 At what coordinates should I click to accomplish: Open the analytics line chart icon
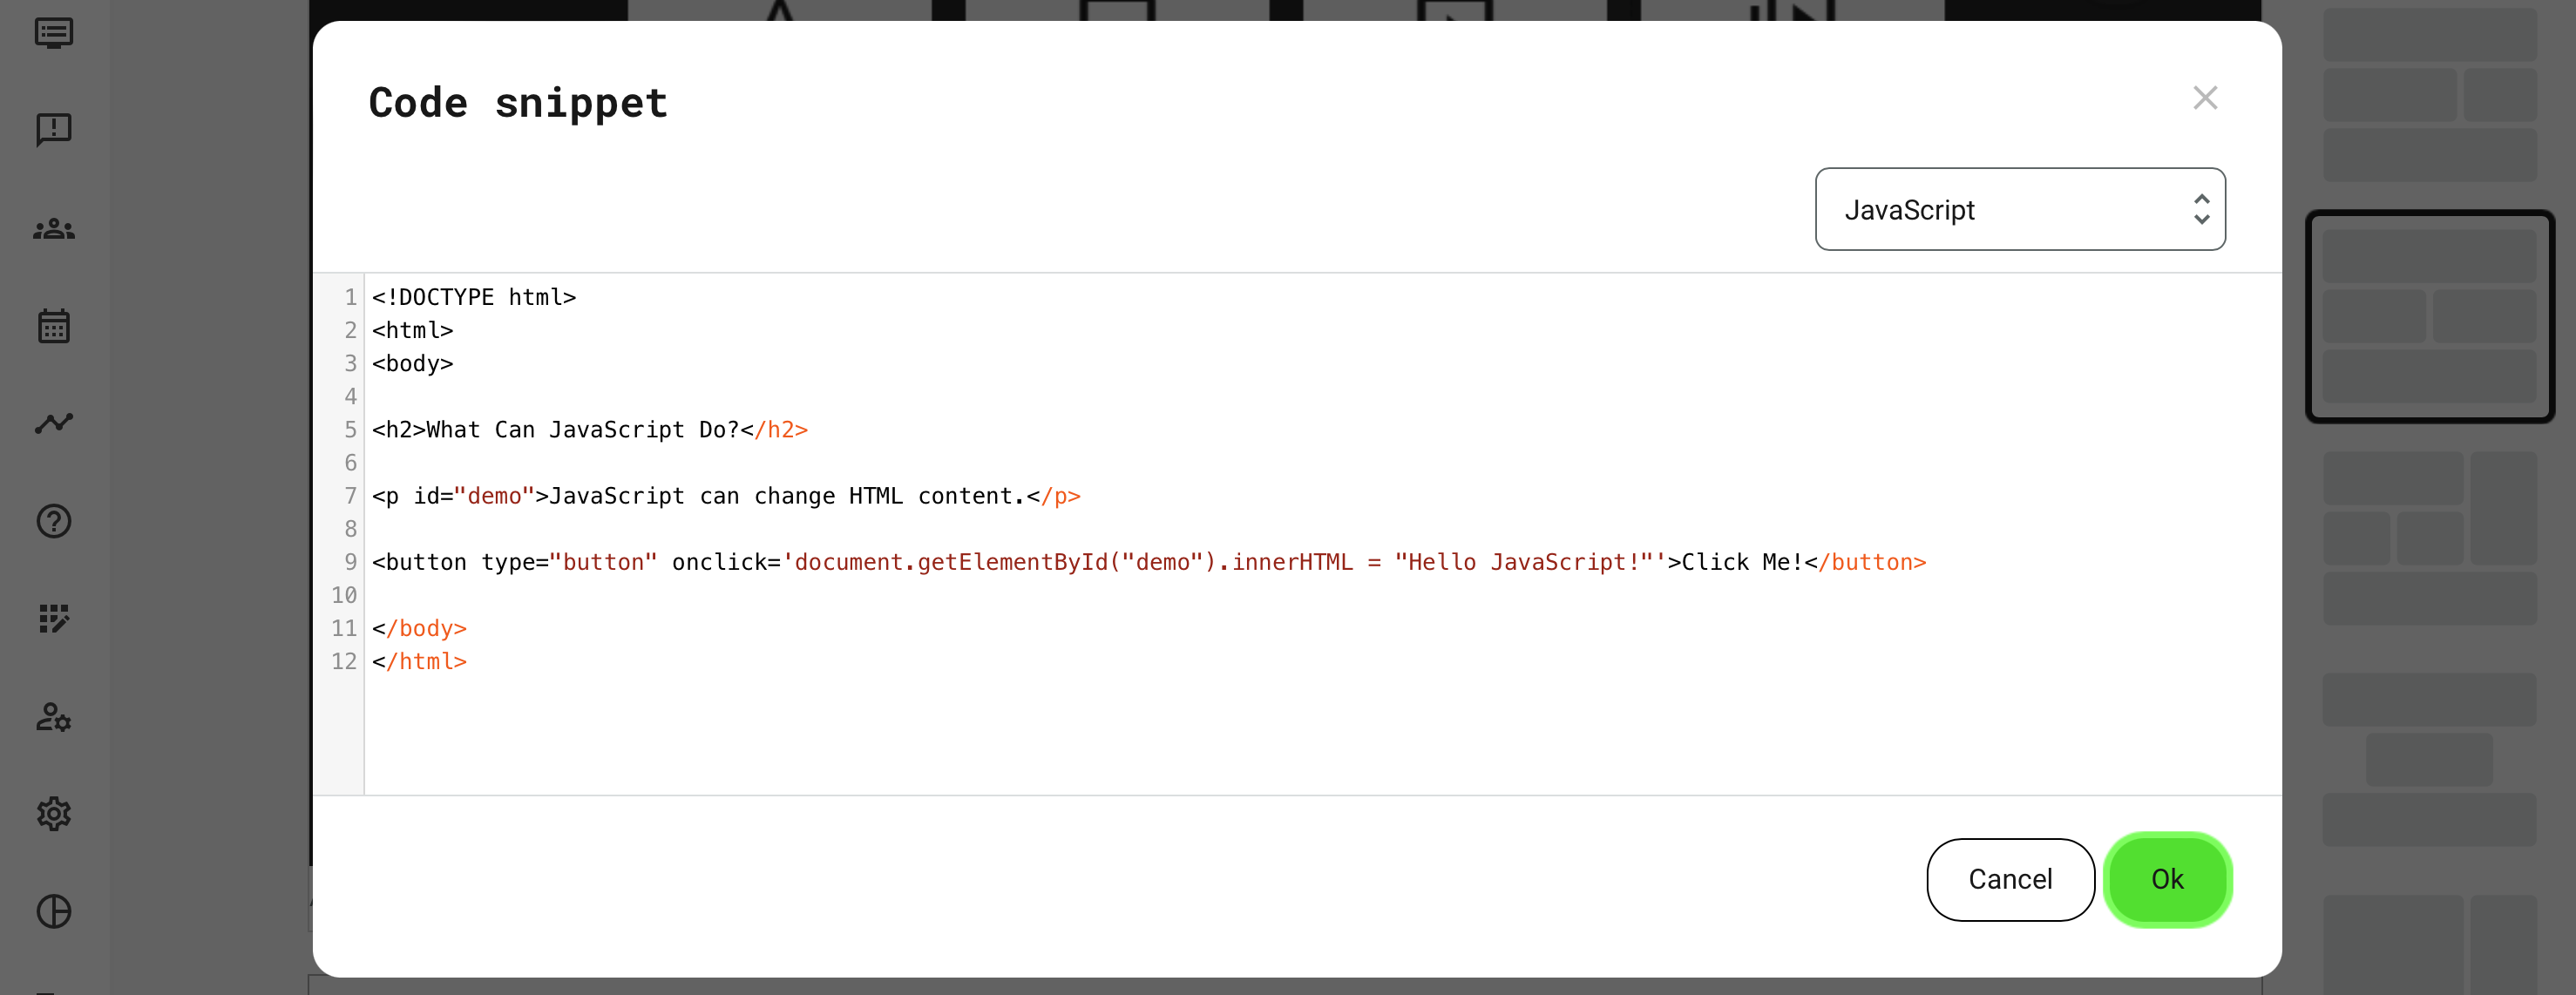coord(54,423)
